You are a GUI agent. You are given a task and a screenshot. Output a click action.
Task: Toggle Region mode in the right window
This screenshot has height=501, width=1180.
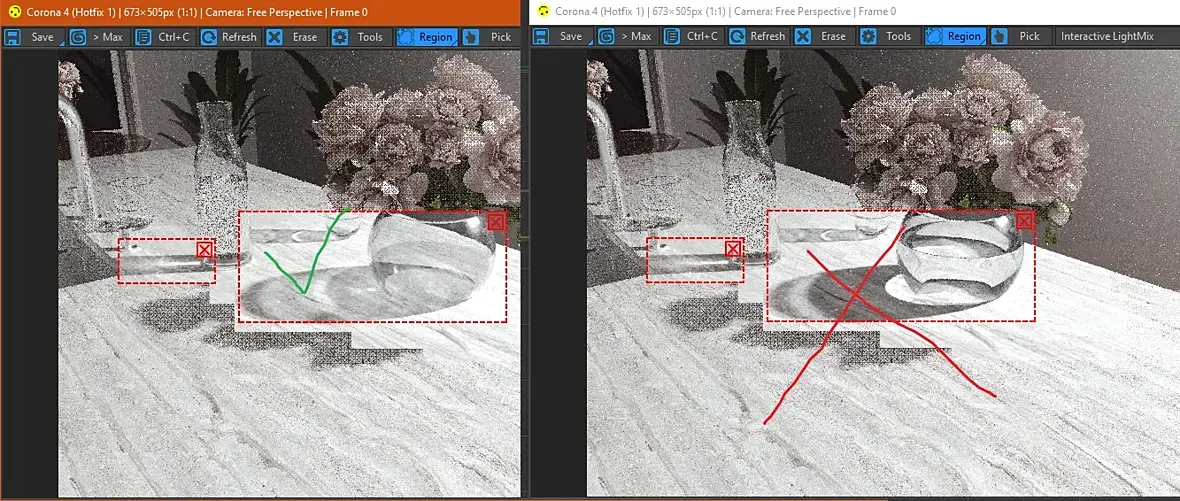click(955, 36)
